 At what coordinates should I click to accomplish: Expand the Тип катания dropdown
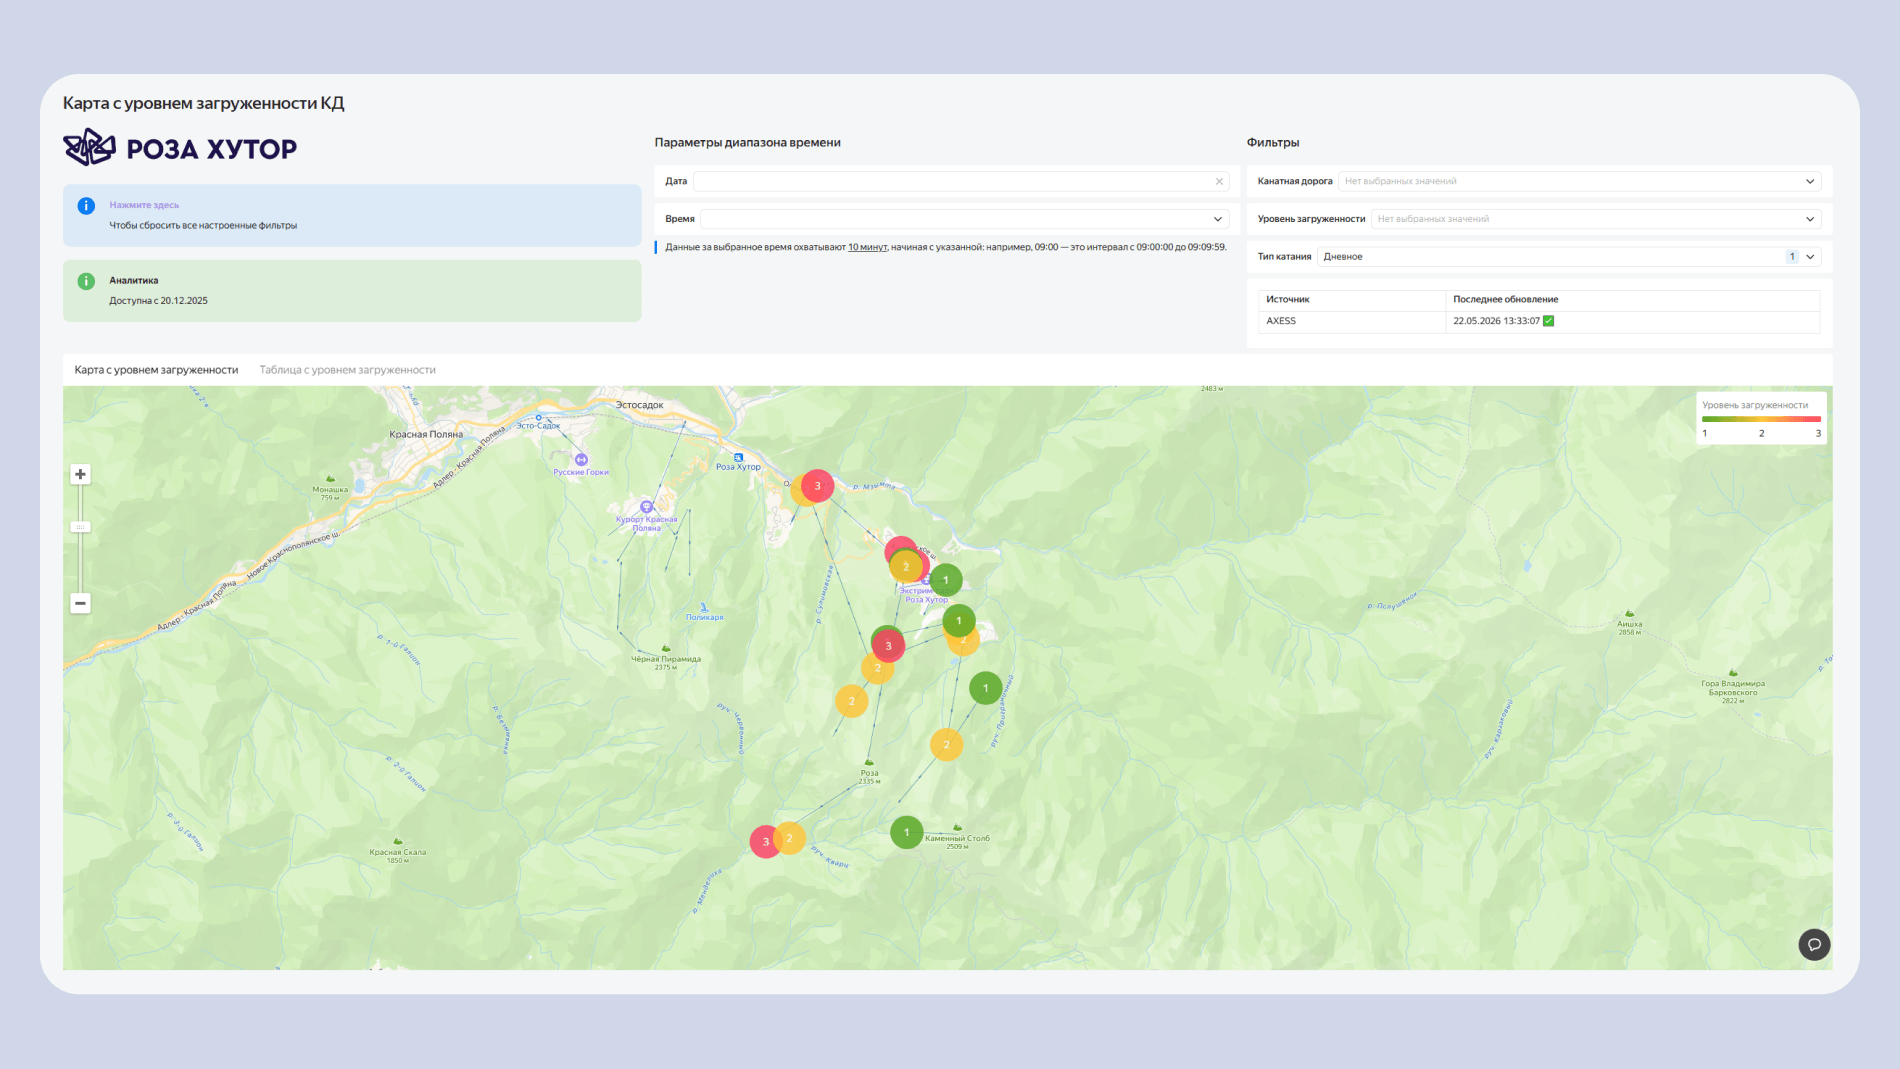(x=1568, y=257)
